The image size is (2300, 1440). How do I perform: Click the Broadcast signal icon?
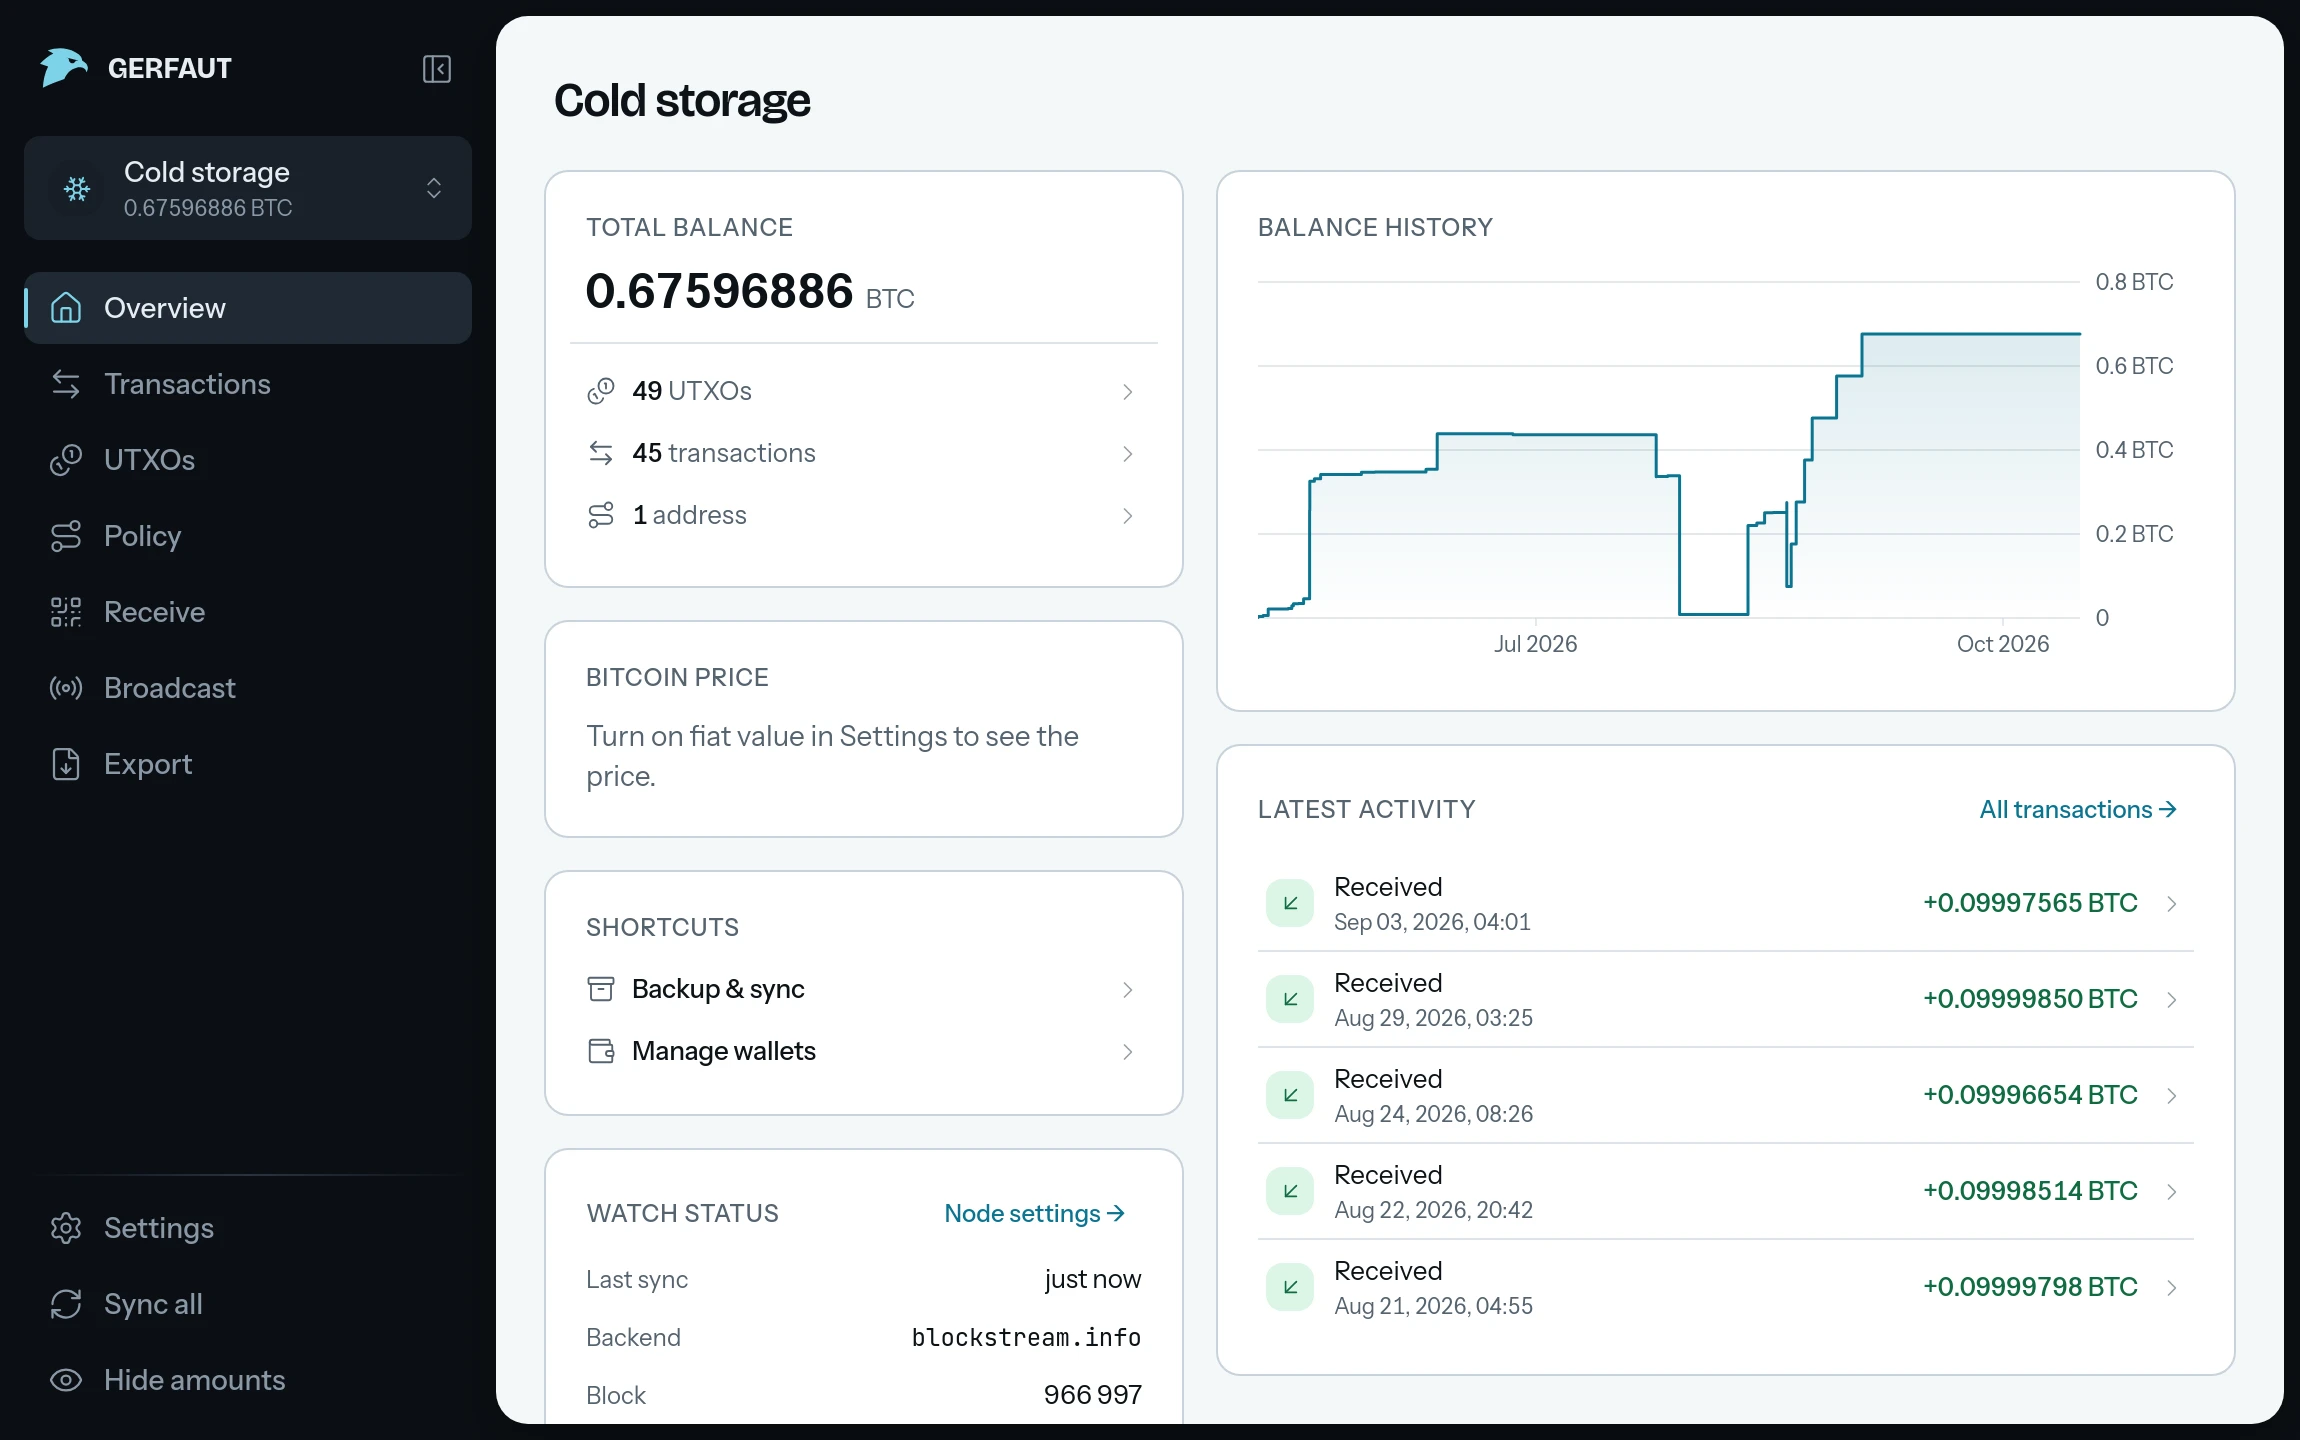(66, 688)
